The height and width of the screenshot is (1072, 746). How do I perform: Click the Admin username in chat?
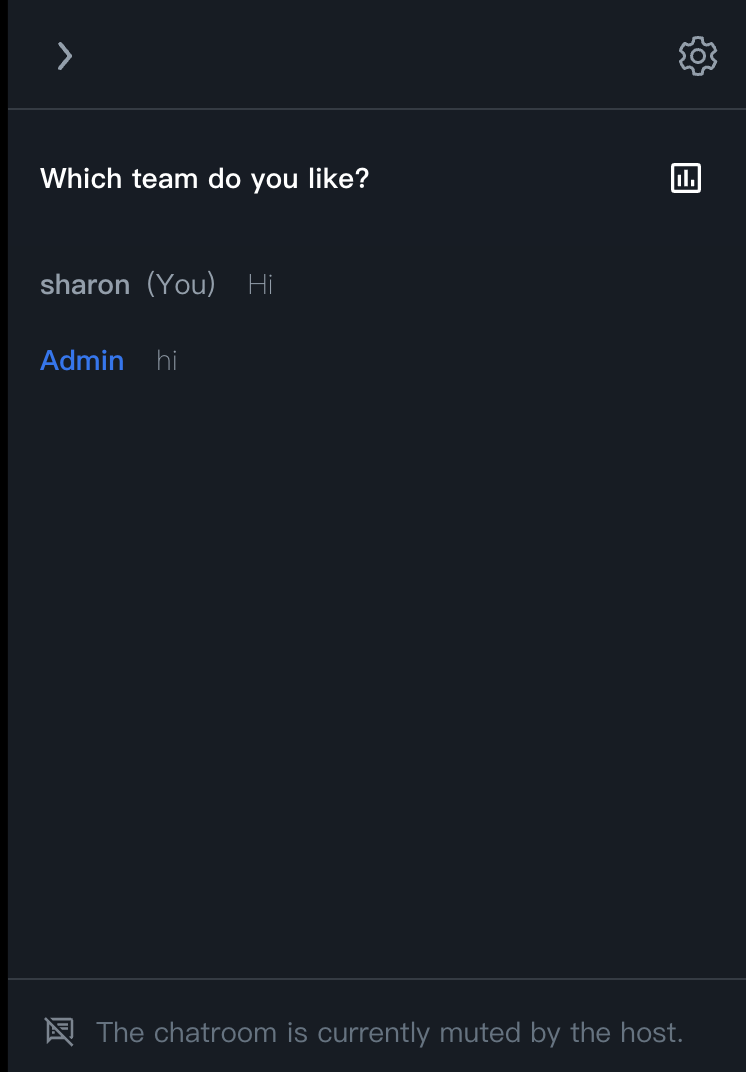[82, 361]
